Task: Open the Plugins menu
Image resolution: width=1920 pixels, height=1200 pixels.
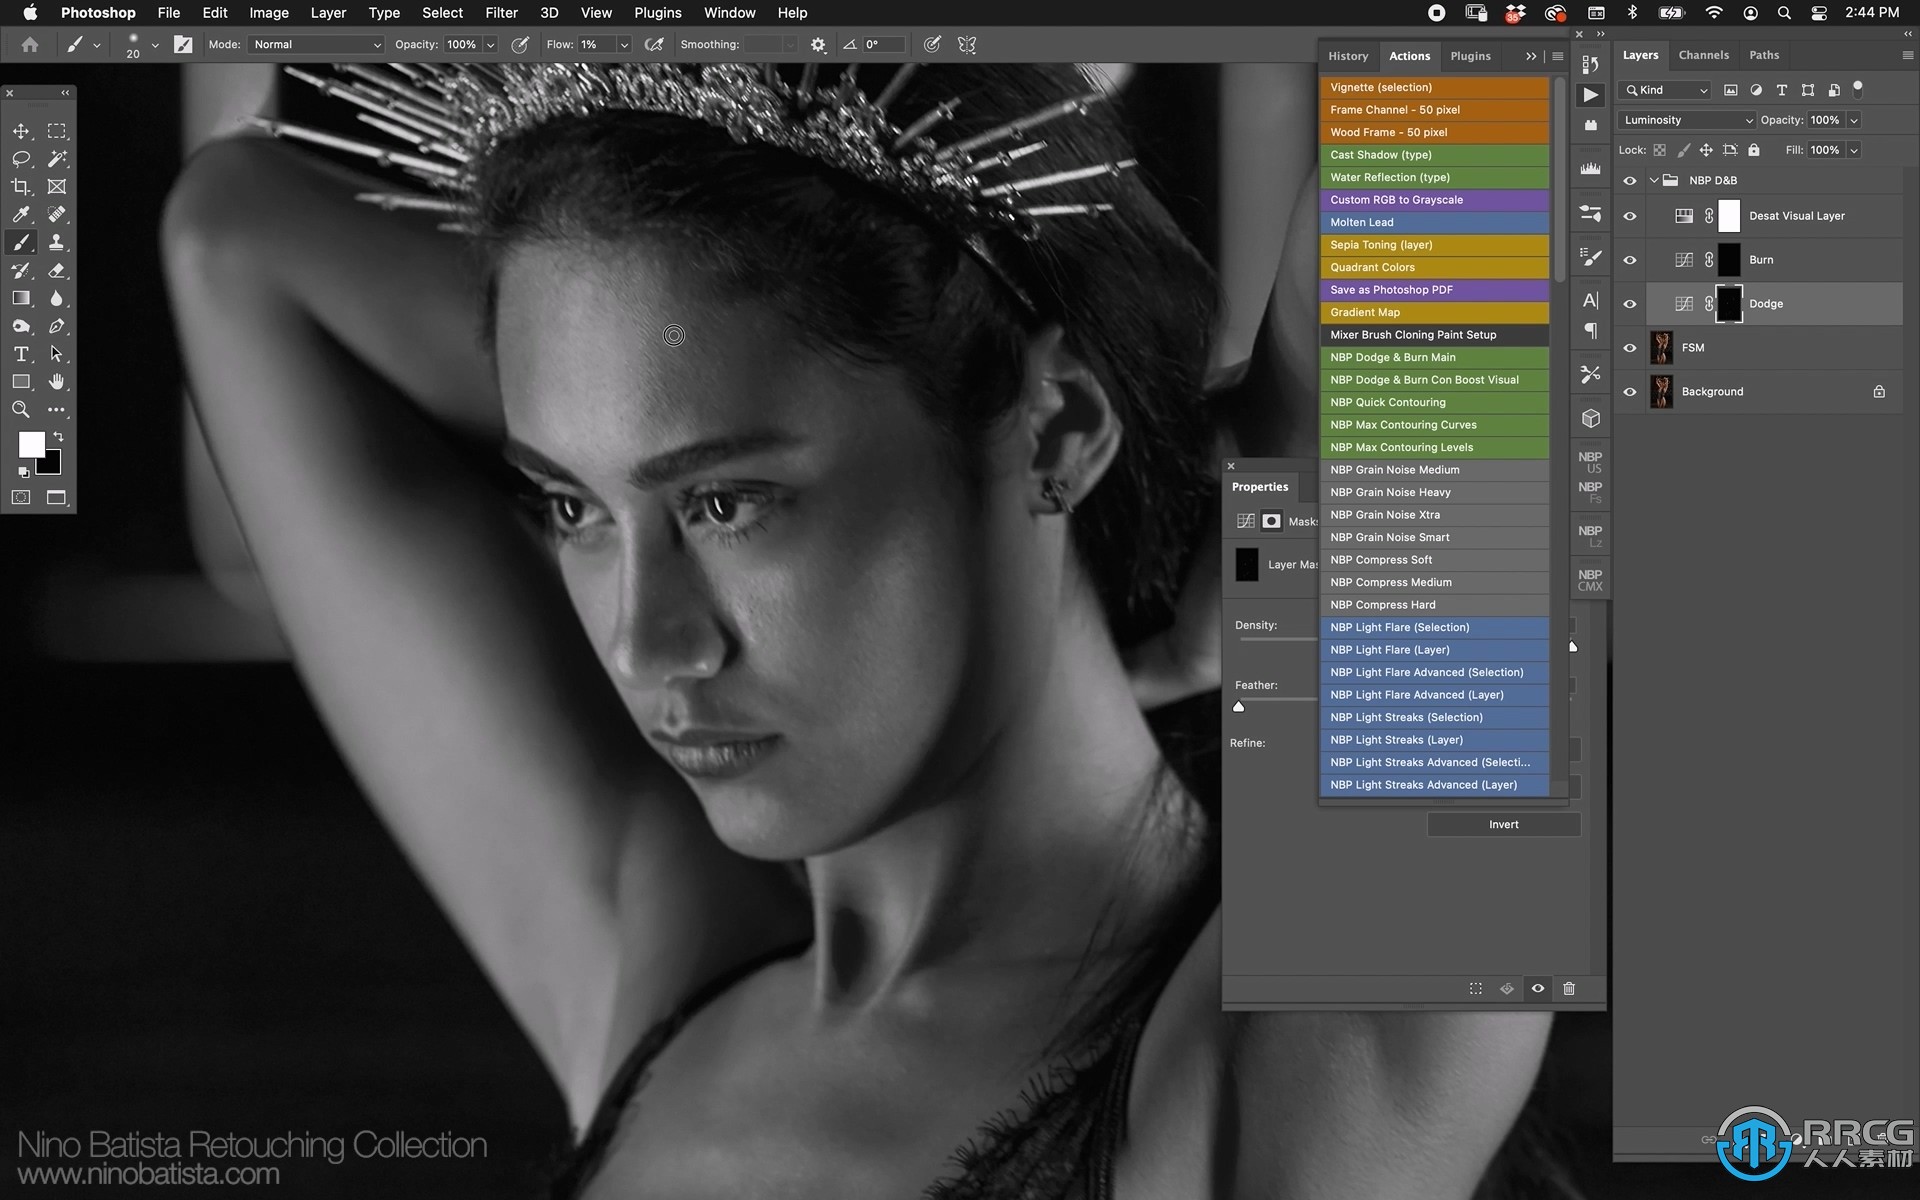Action: 658,13
